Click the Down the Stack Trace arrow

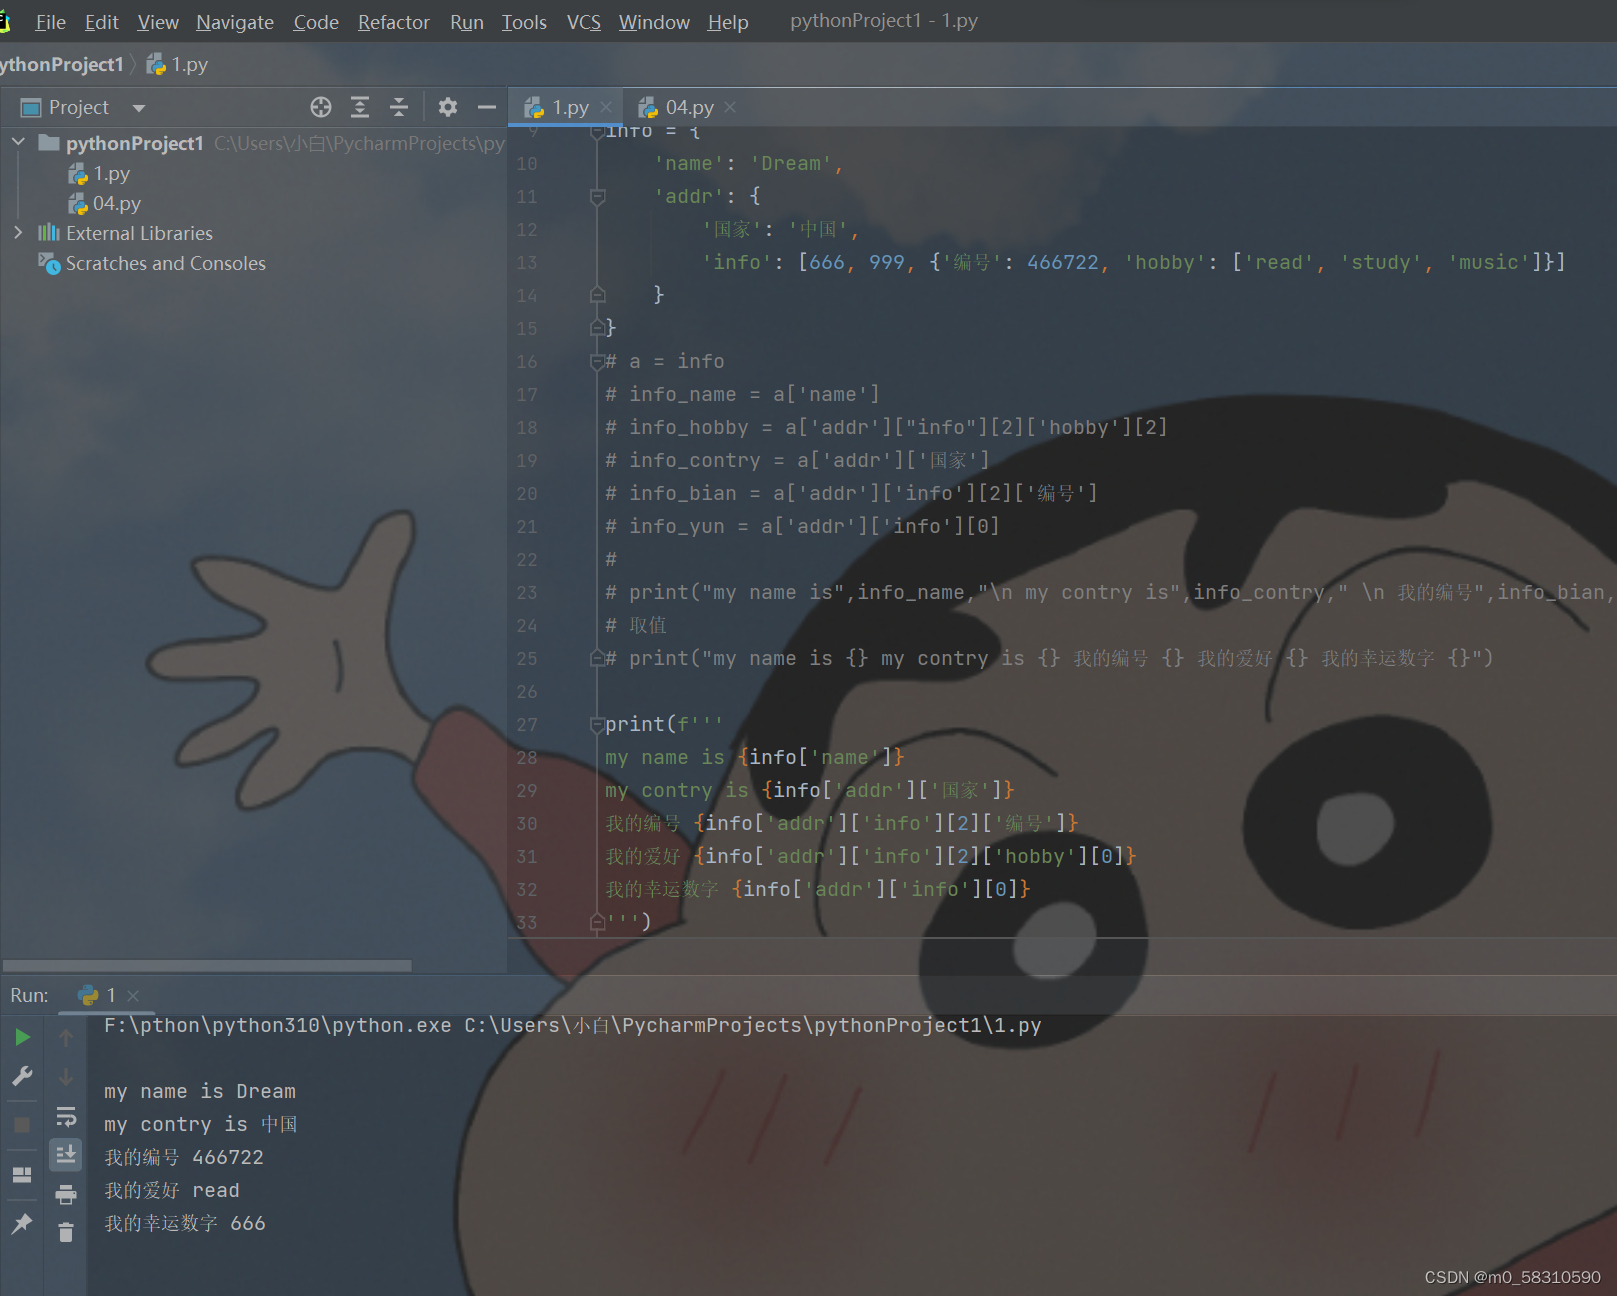66,1077
